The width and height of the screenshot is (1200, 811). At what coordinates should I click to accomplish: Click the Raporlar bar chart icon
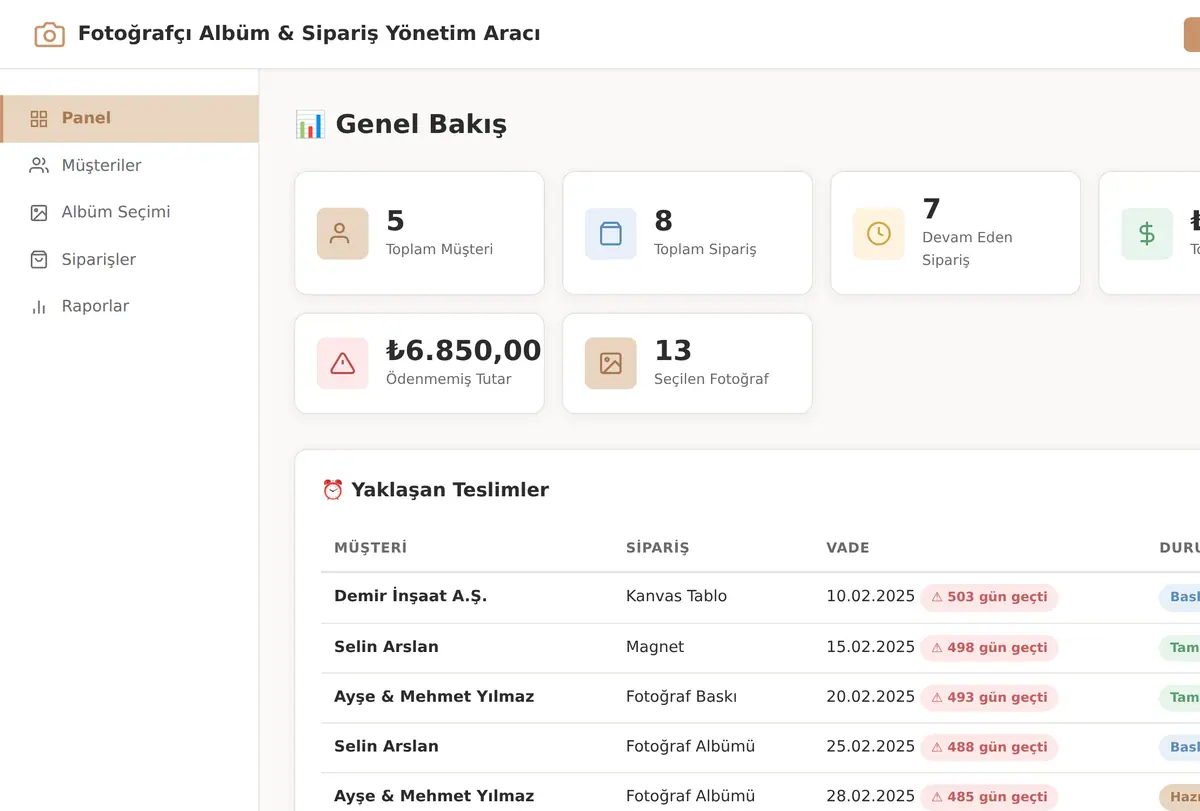39,307
